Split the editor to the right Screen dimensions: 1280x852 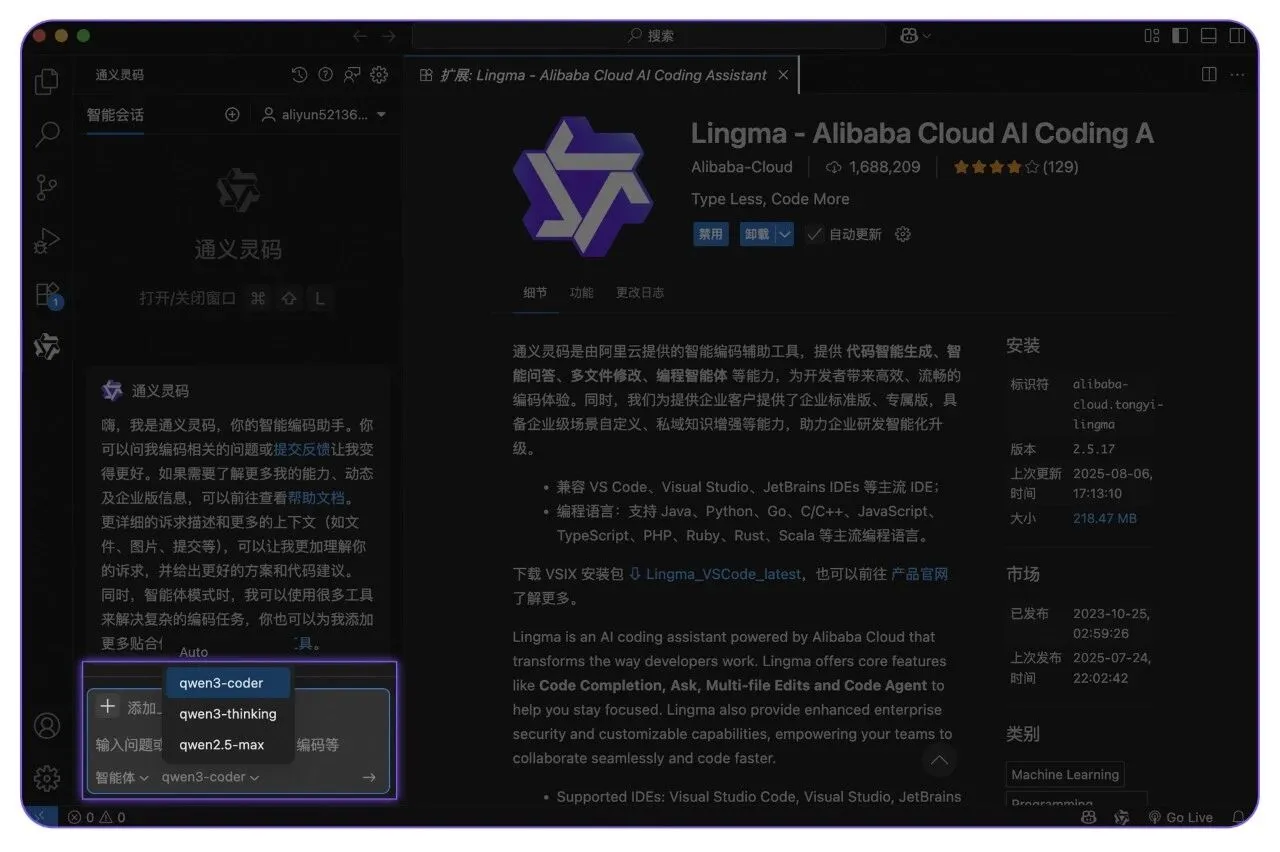[1209, 75]
